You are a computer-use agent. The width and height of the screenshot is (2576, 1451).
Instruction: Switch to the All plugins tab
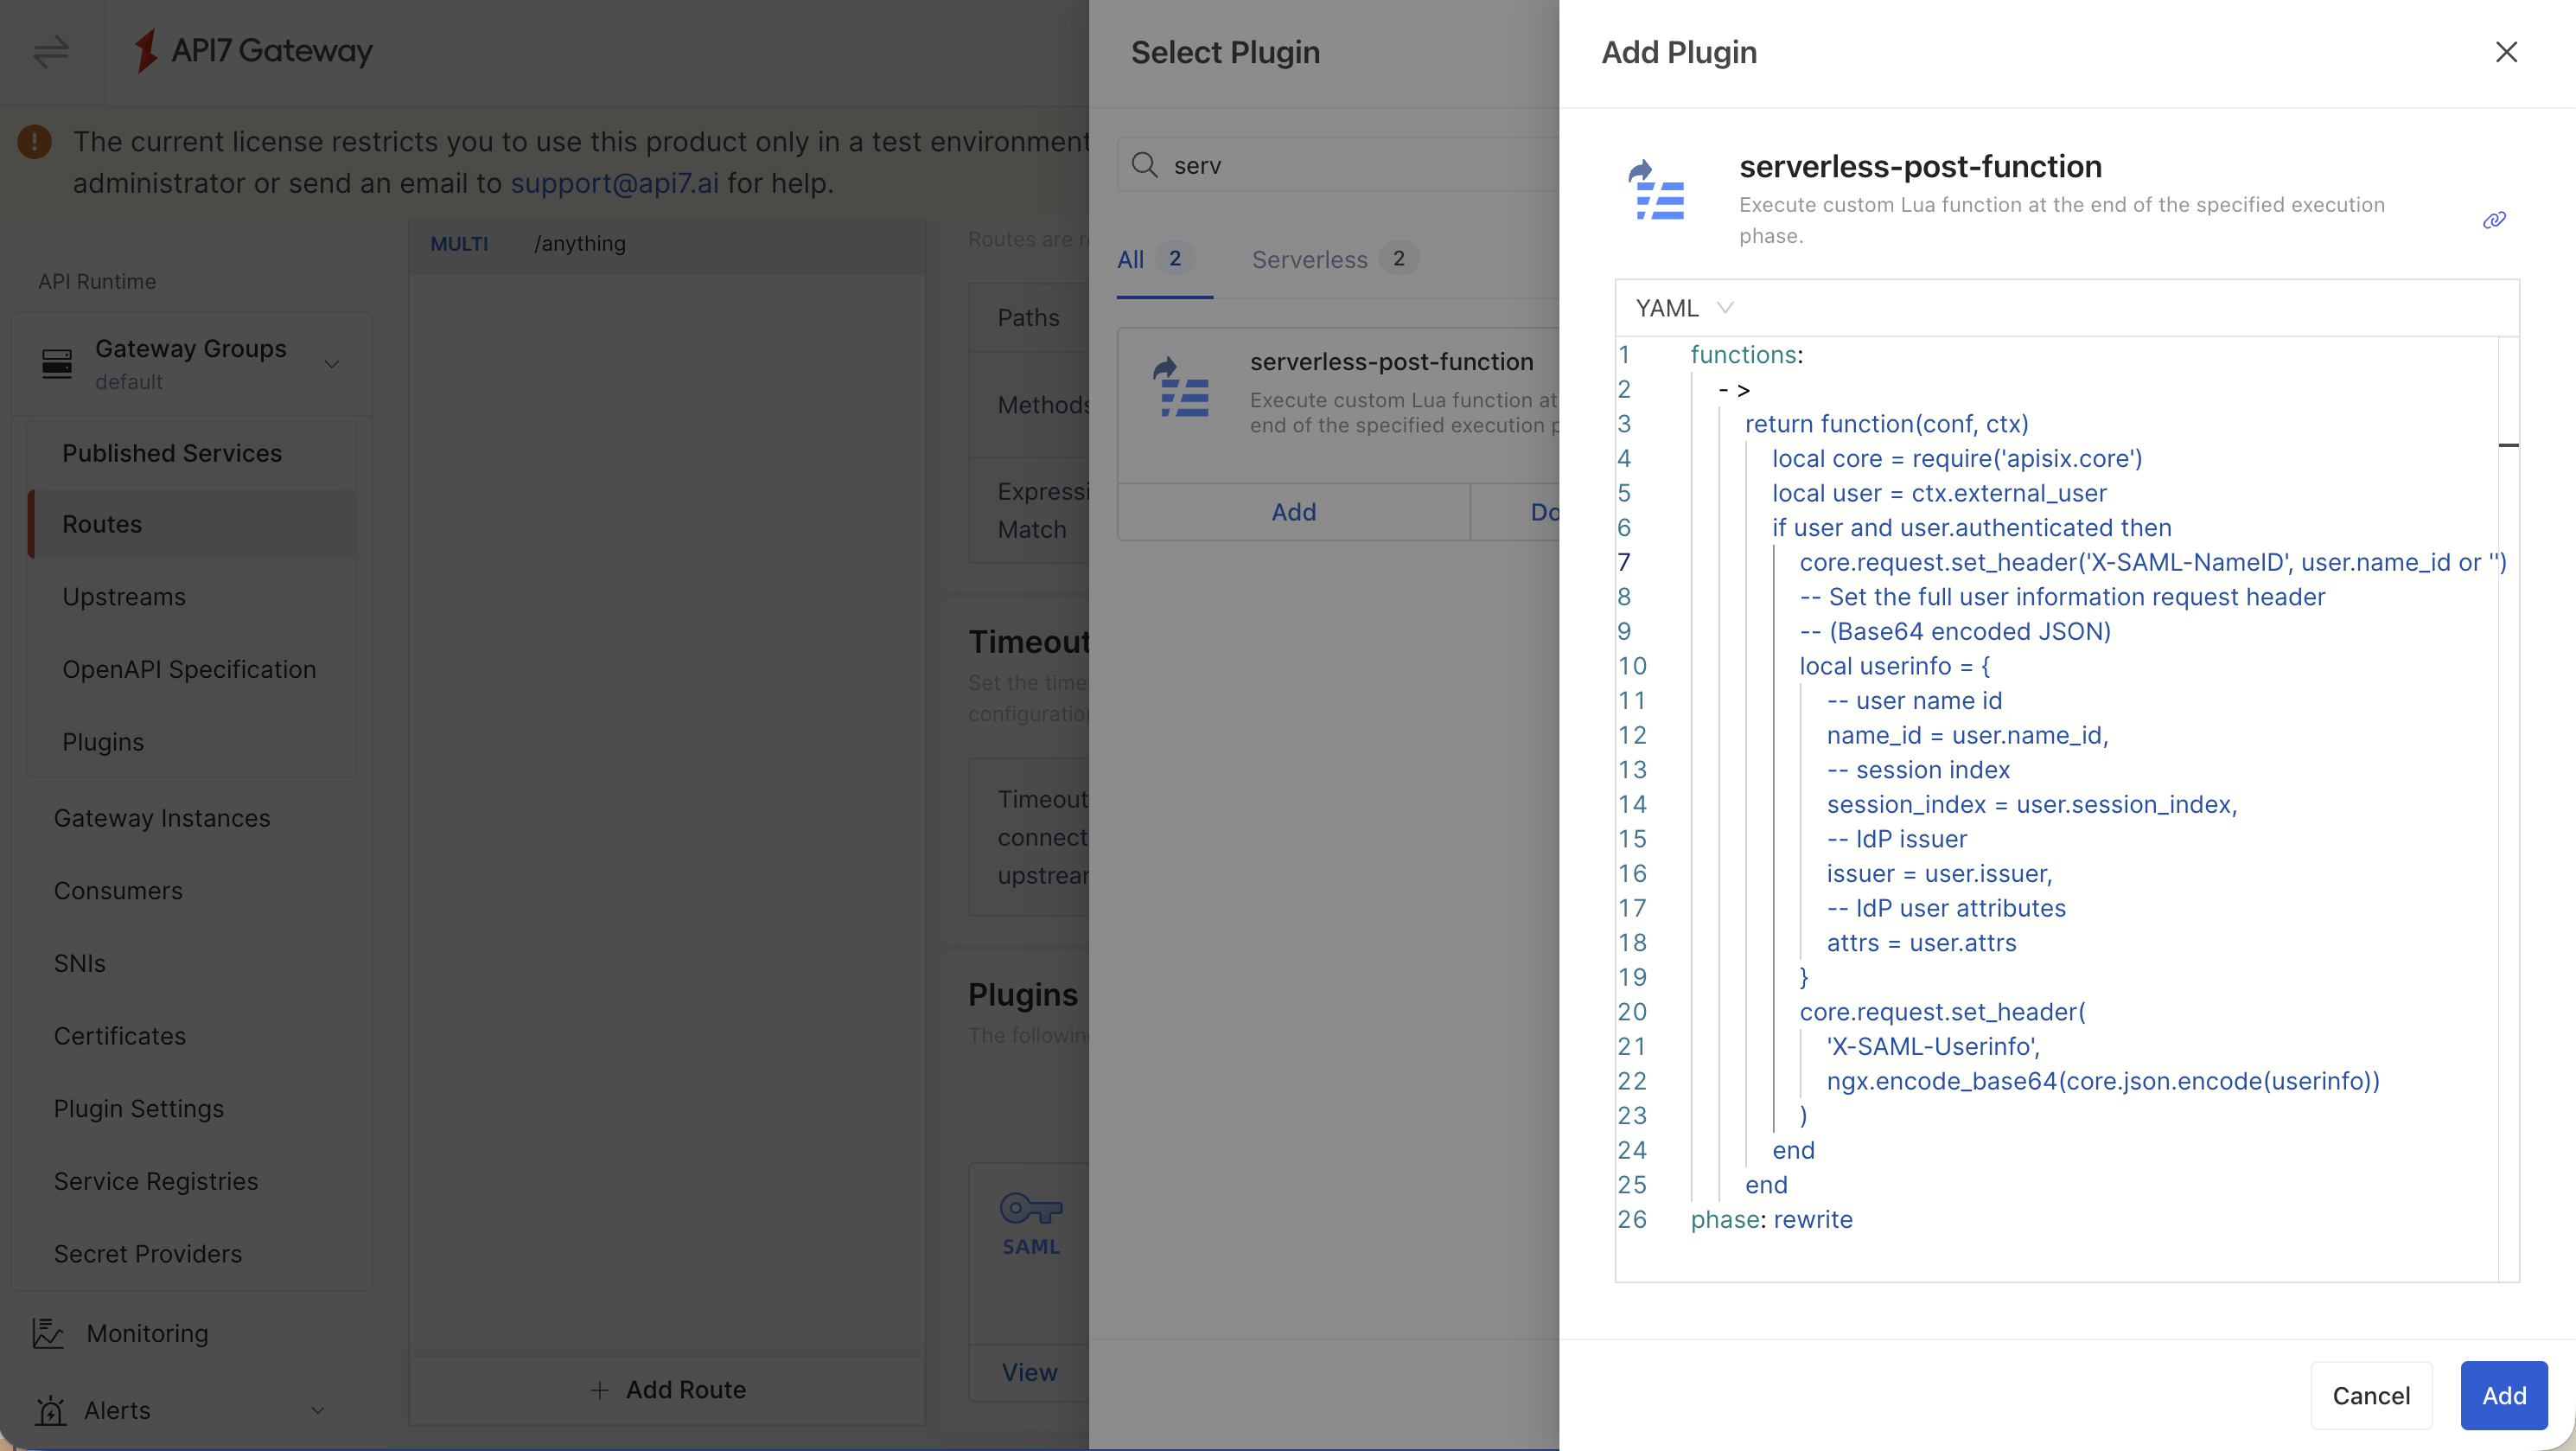(1130, 259)
